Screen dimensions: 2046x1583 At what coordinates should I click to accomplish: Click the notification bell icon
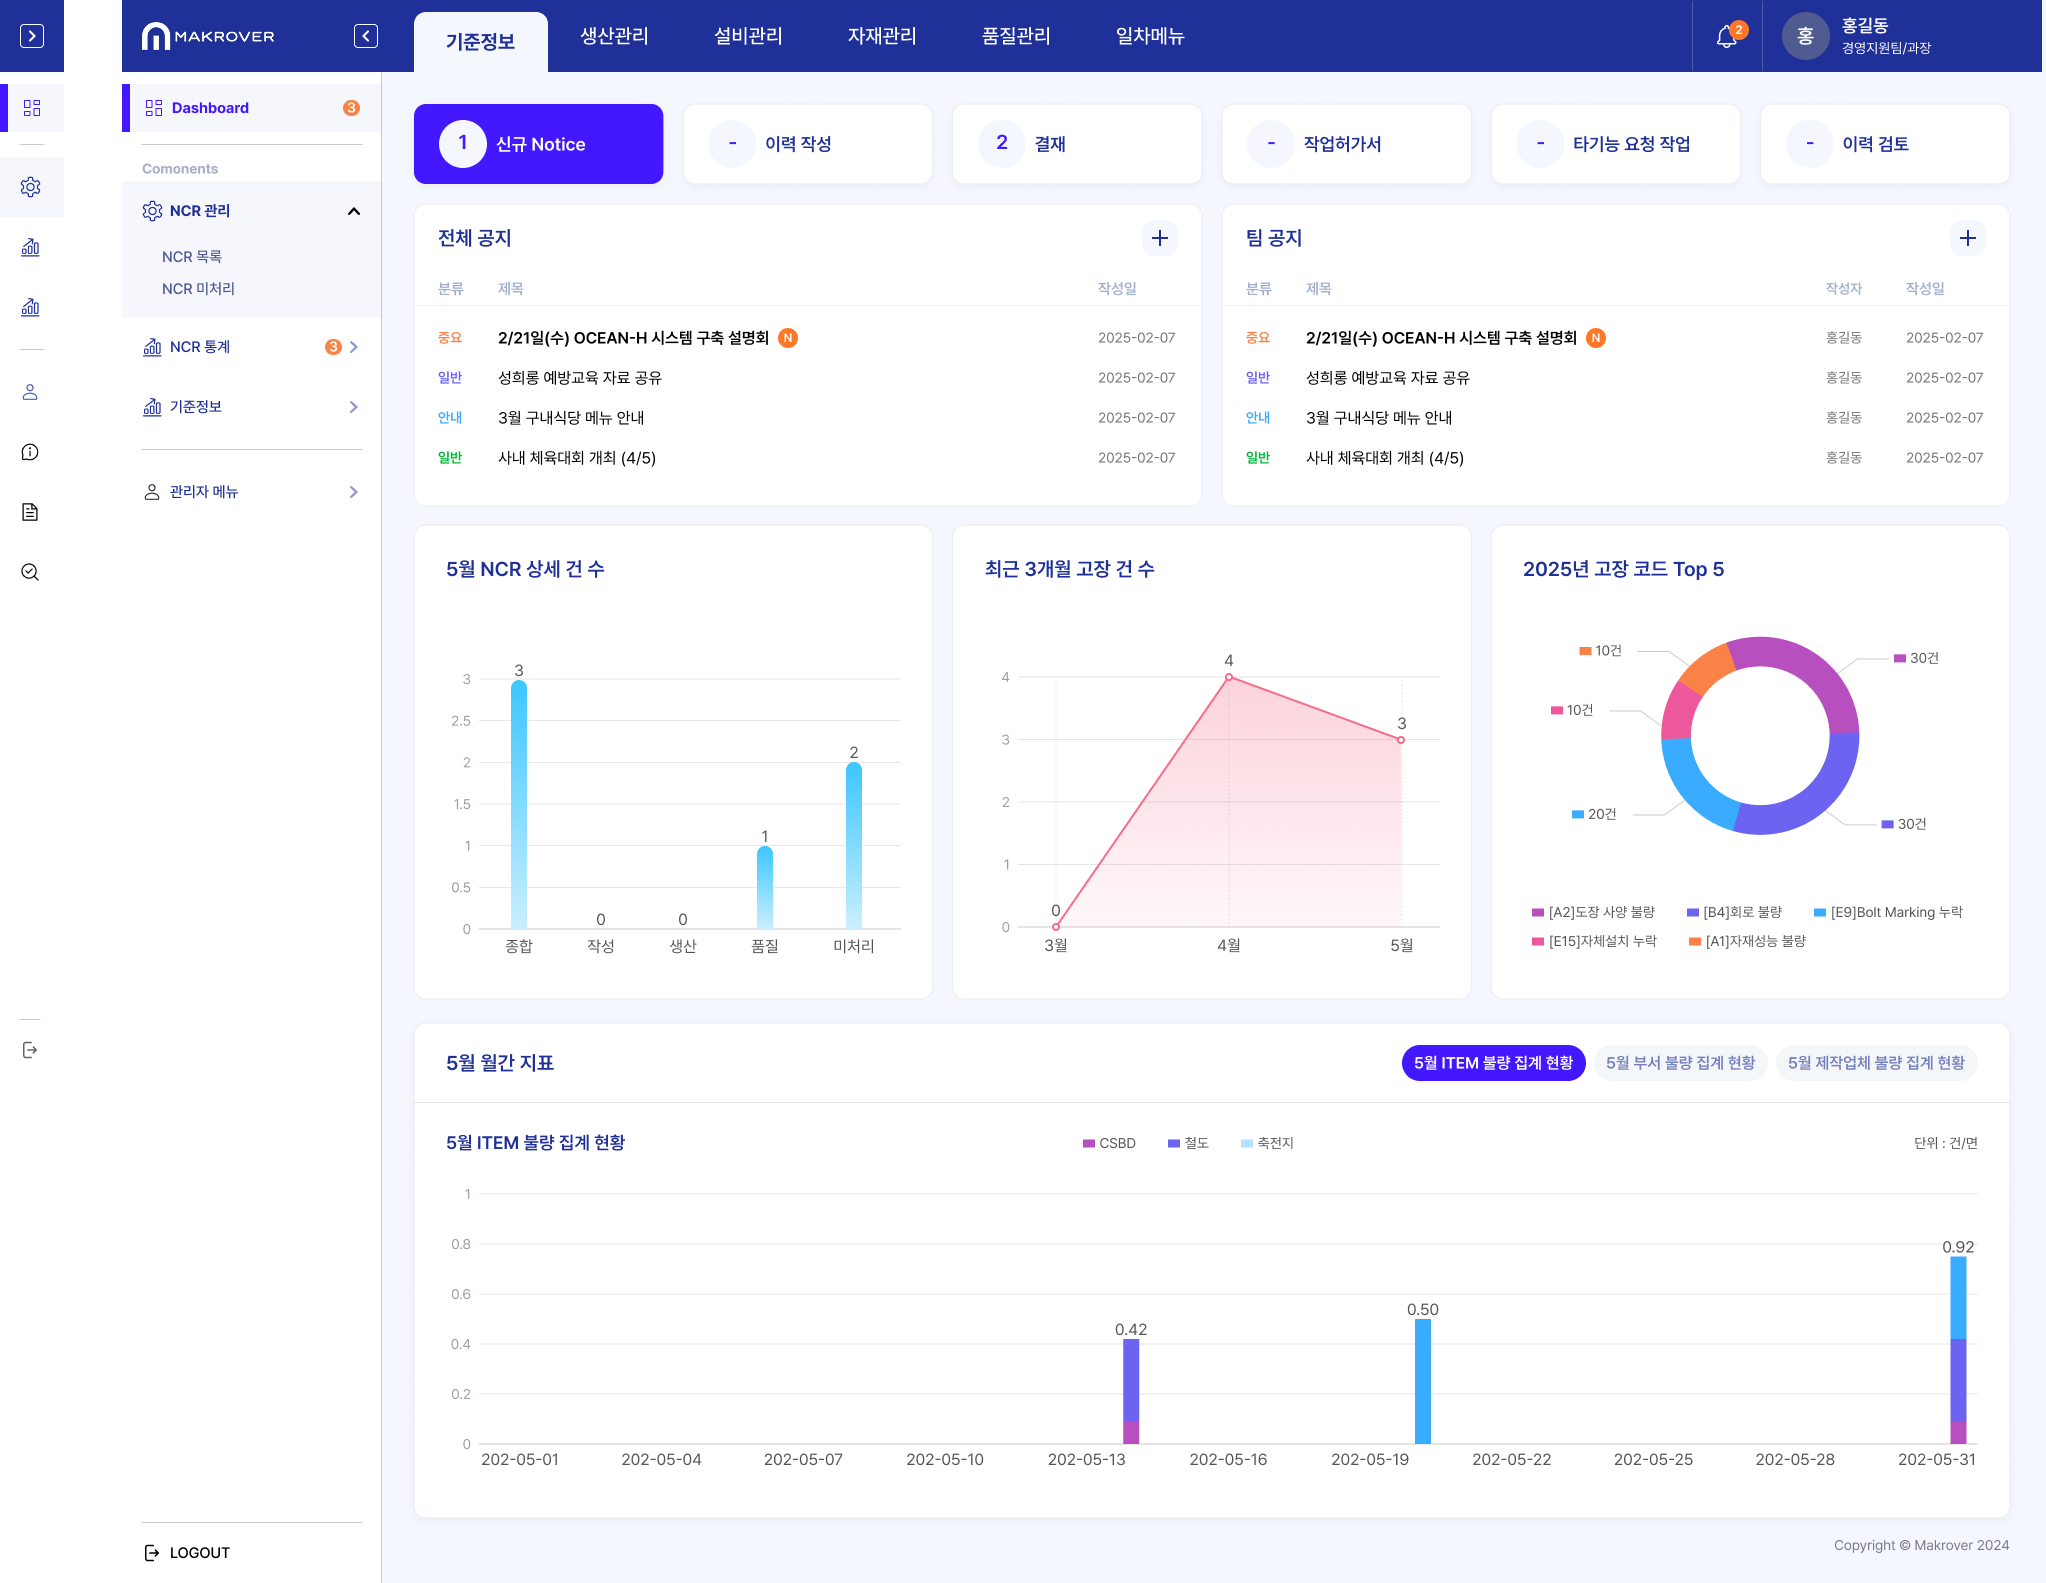pyautogui.click(x=1726, y=37)
